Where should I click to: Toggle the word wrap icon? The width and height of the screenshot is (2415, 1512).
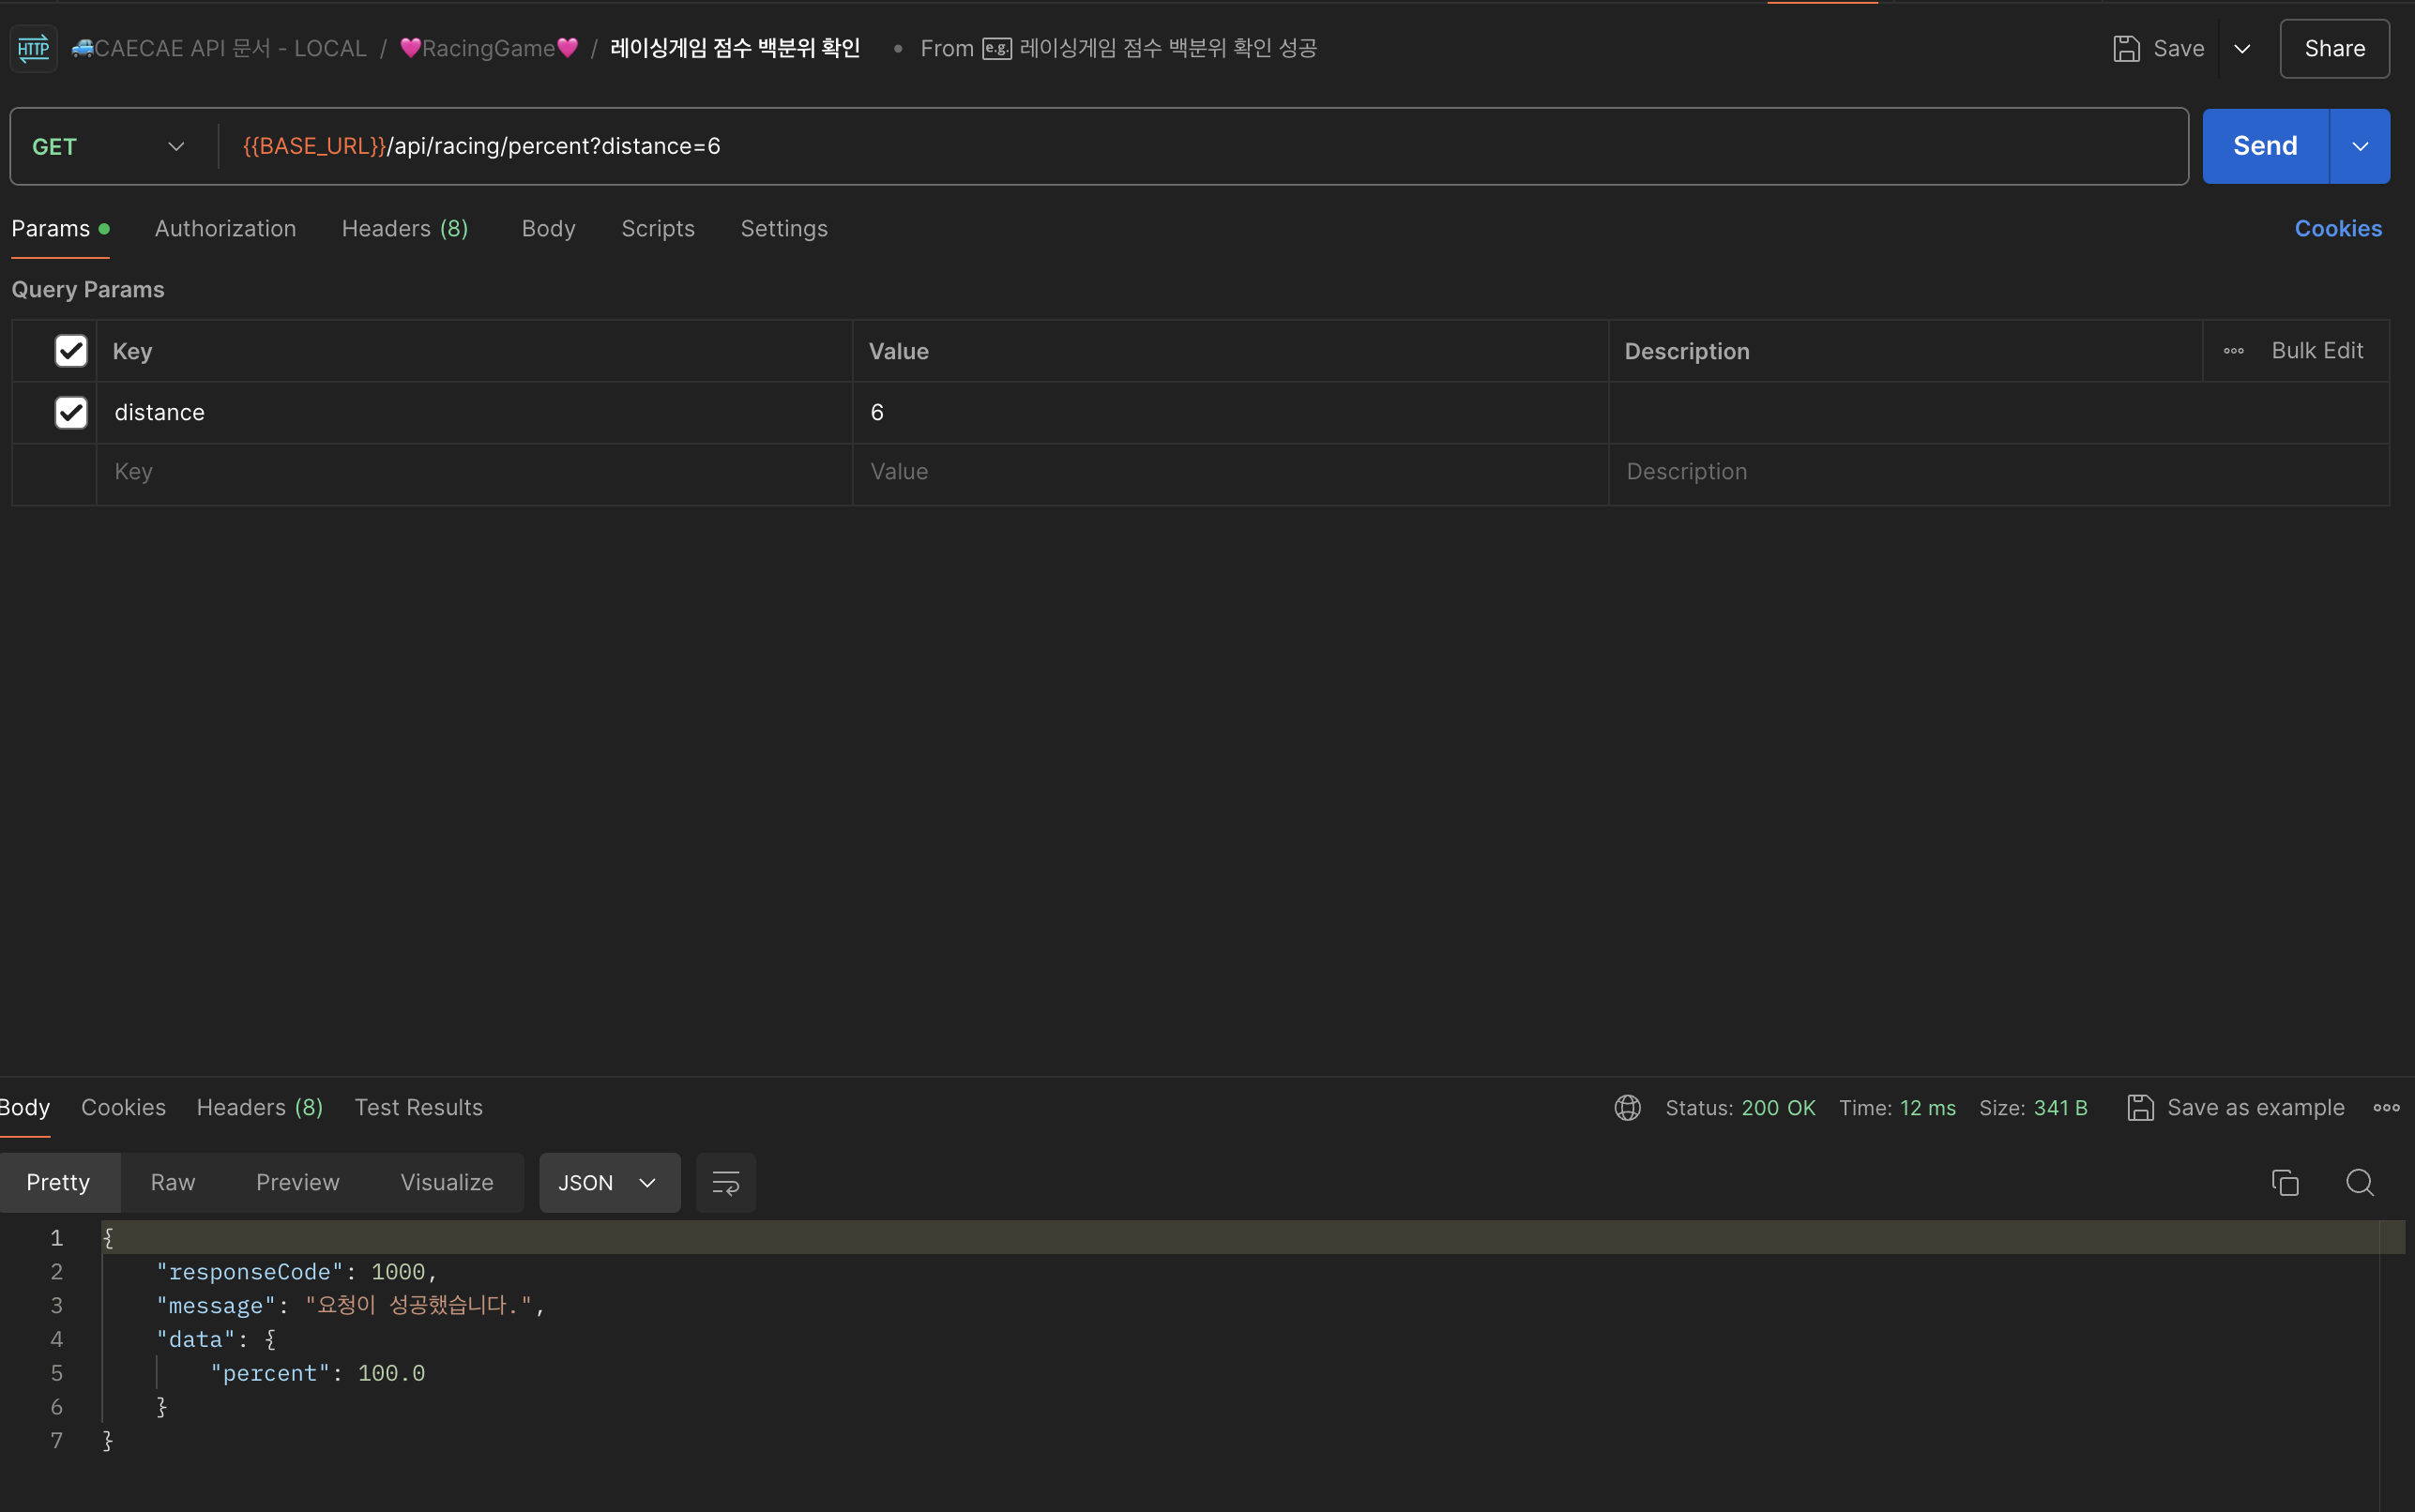[725, 1182]
